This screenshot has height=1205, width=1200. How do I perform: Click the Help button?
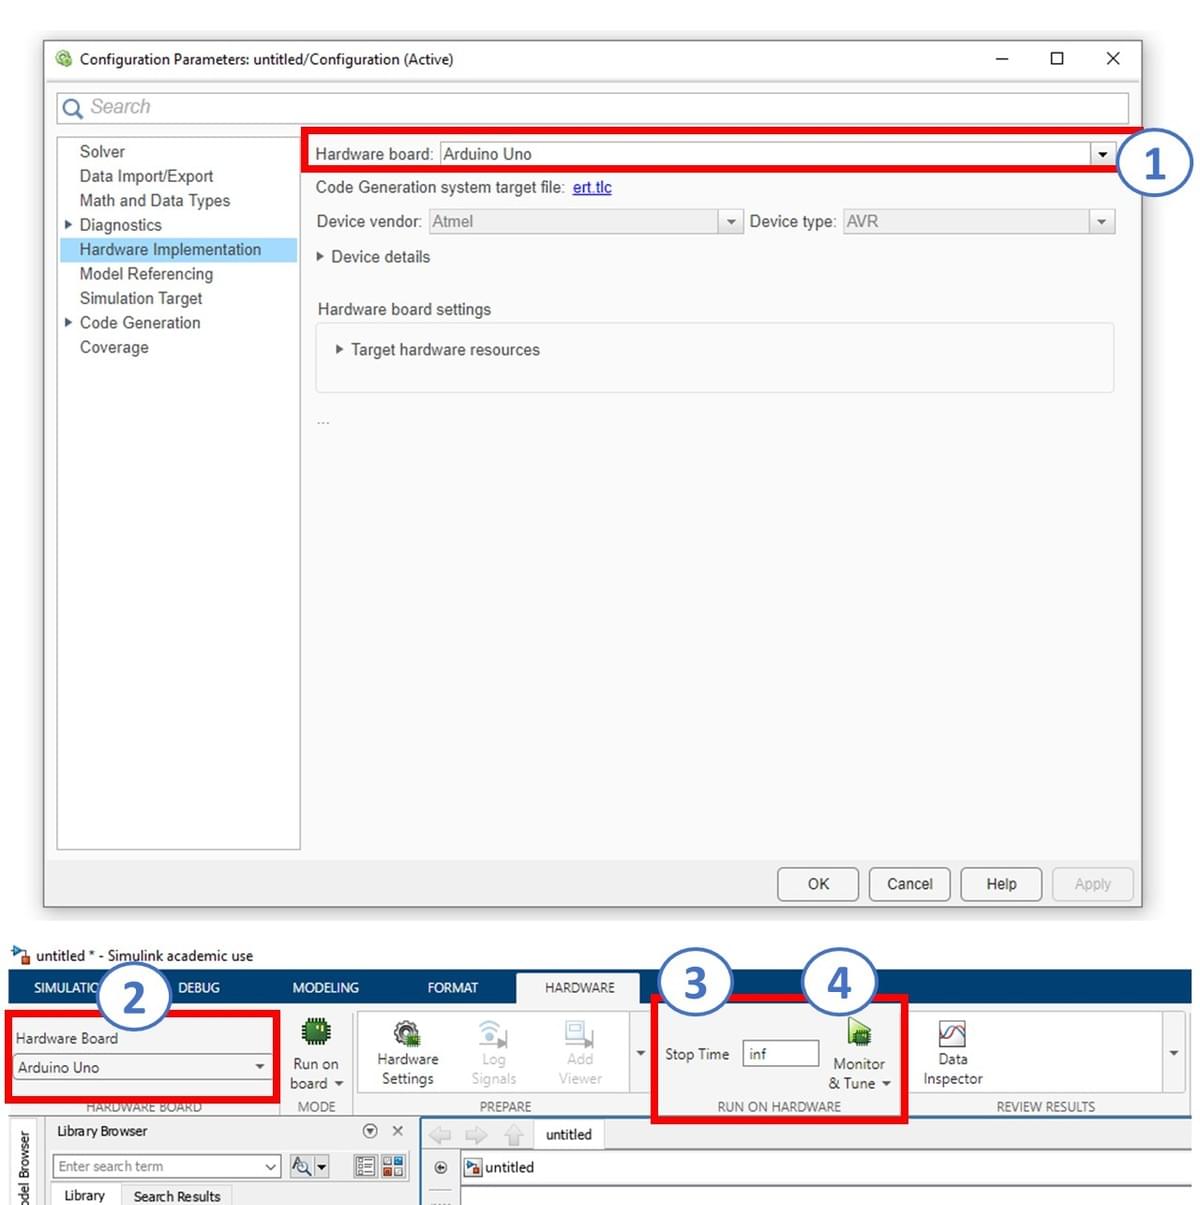coord(1001,884)
